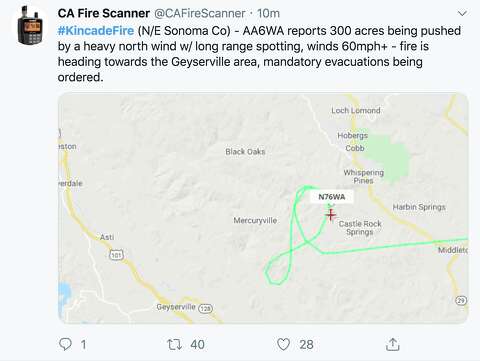Click the CA Fire Scanner profile avatar
Viewport: 480px width, 361px height.
click(x=30, y=26)
